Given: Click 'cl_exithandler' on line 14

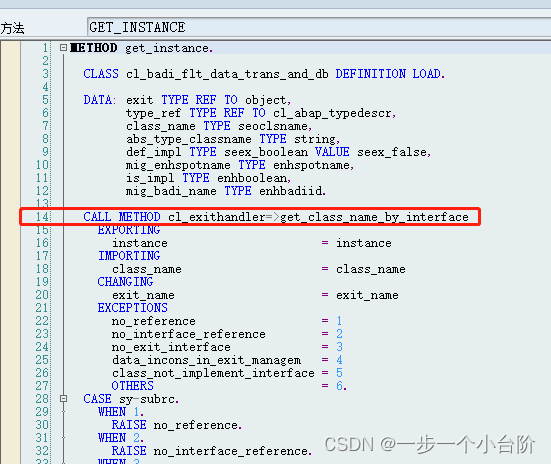Looking at the screenshot, I should 217,217.
